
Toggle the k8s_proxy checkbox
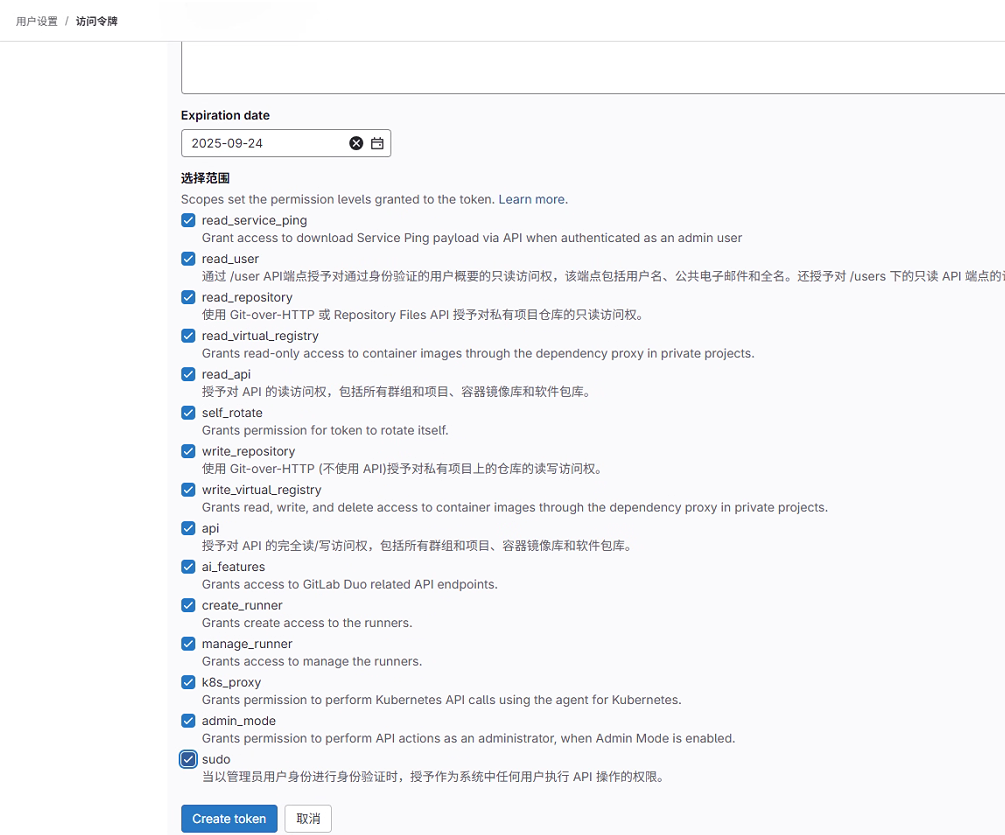click(188, 682)
